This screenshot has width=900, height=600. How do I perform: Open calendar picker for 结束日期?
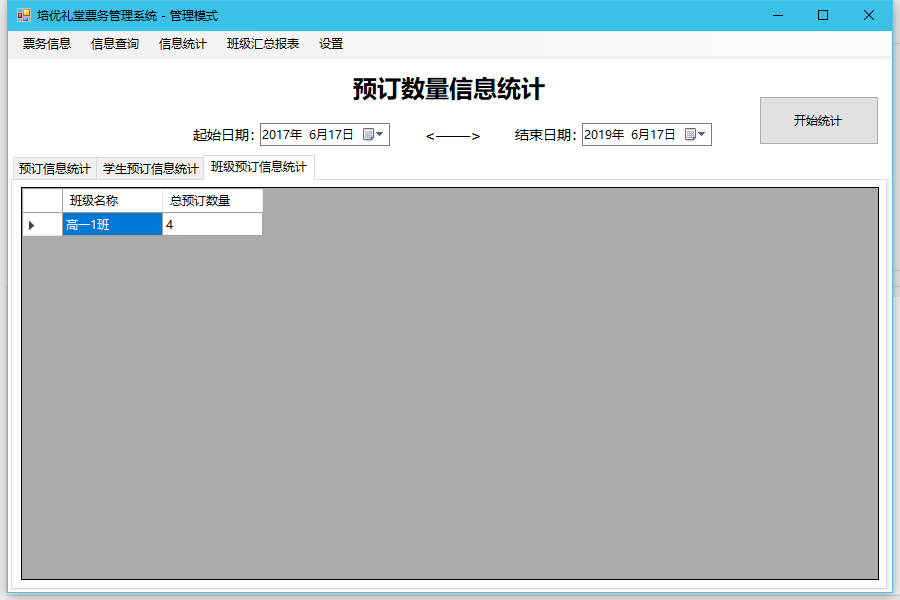click(696, 135)
